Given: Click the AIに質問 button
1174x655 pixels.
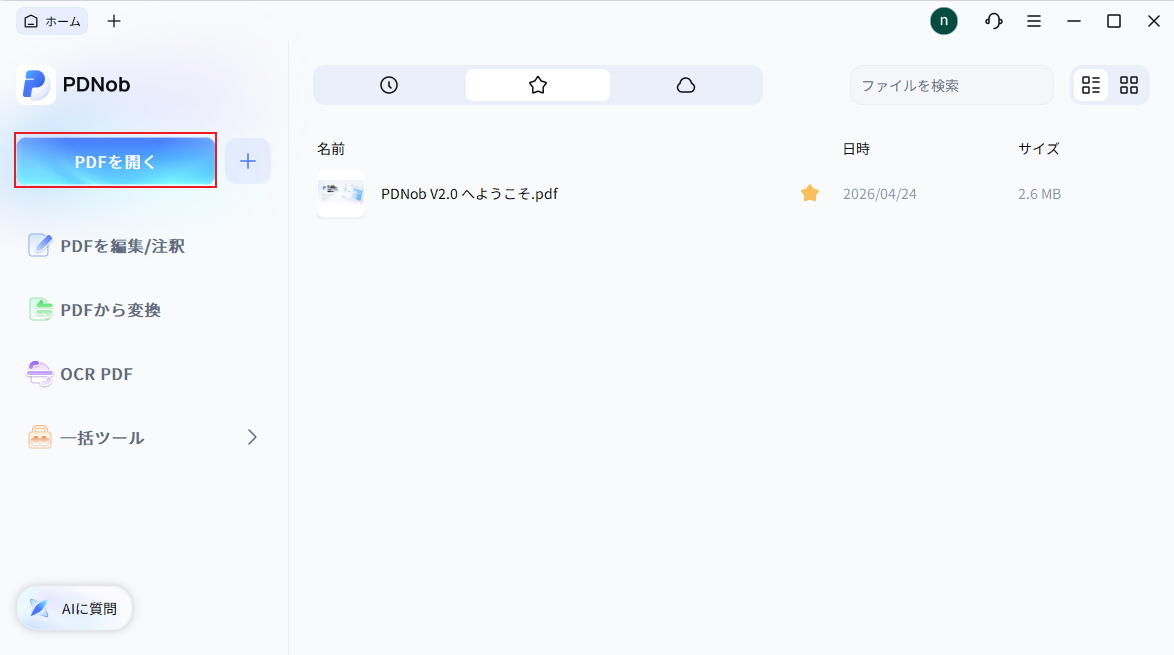Looking at the screenshot, I should tap(74, 609).
